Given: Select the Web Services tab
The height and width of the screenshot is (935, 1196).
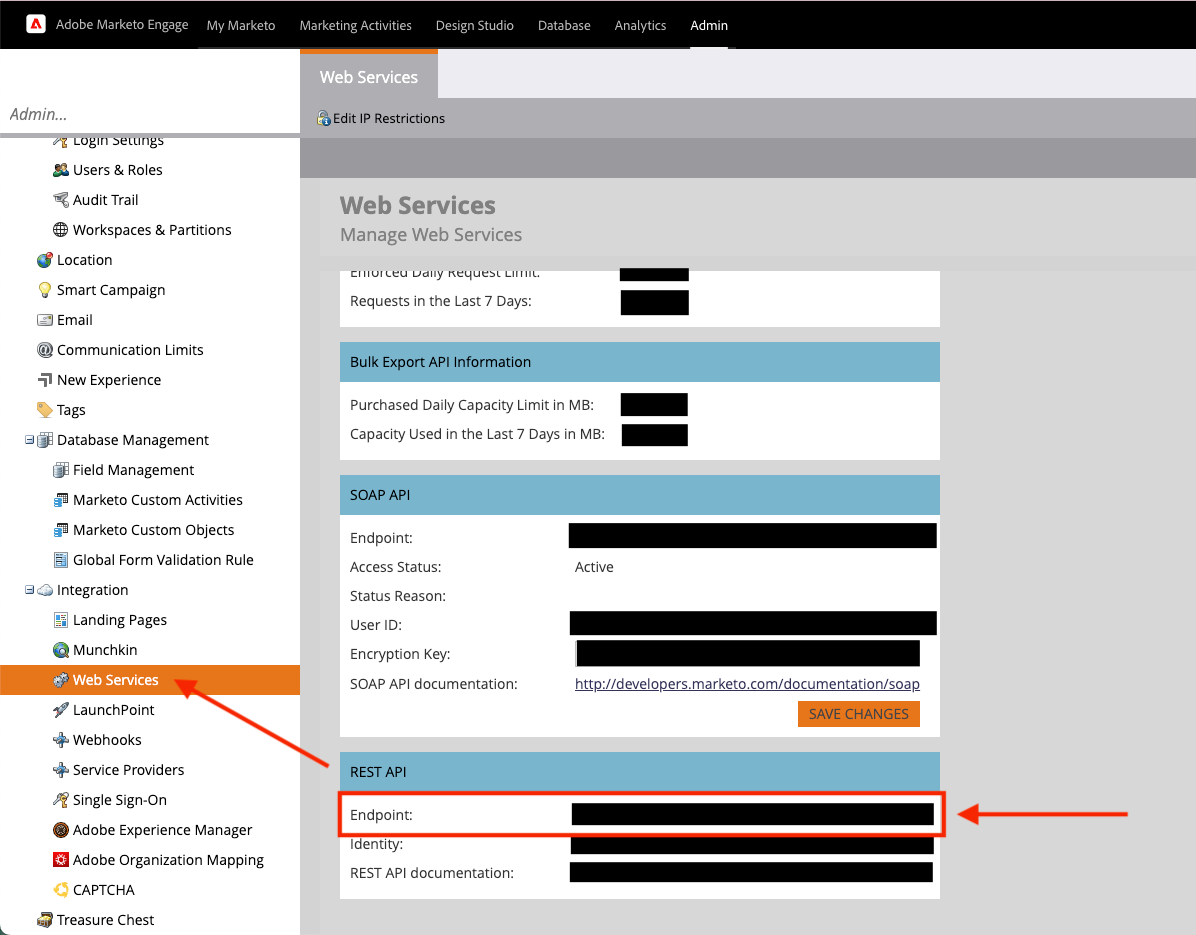Looking at the screenshot, I should pyautogui.click(x=369, y=76).
